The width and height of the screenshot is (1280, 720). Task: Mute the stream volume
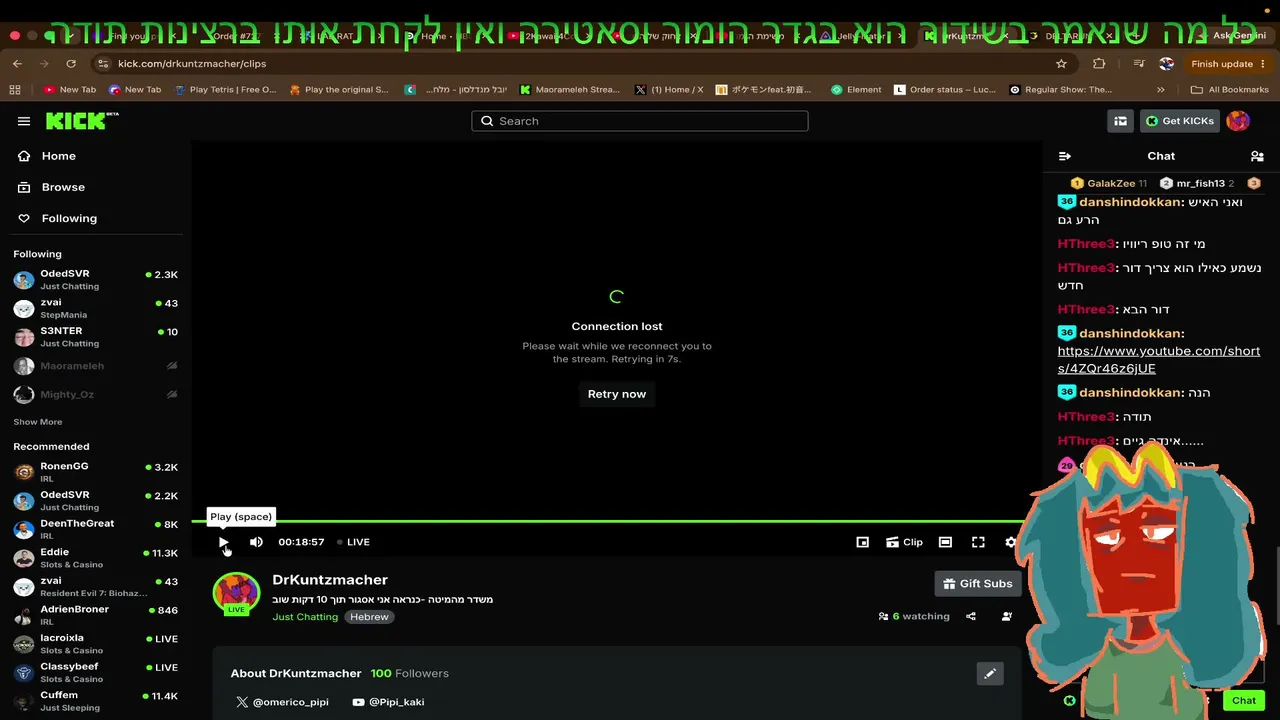click(x=256, y=542)
